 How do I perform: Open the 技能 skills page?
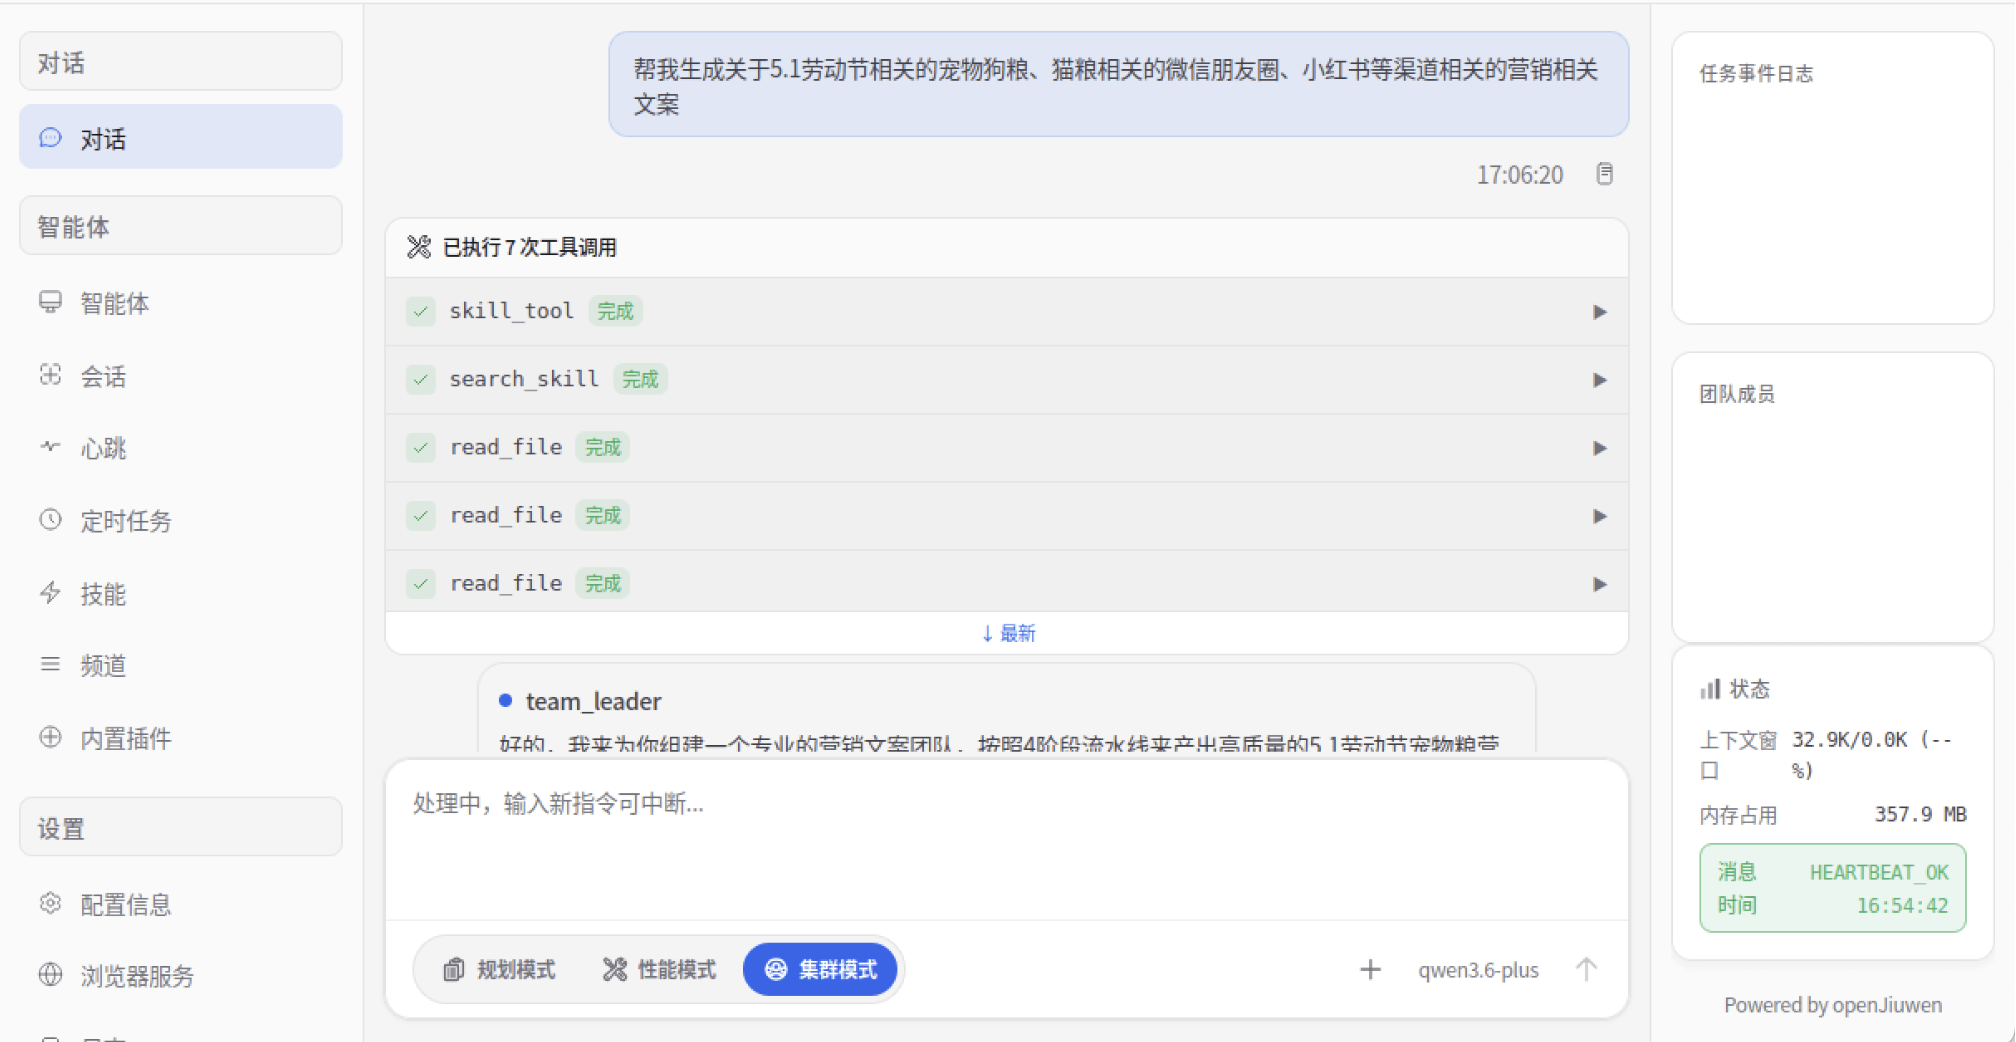[x=181, y=594]
